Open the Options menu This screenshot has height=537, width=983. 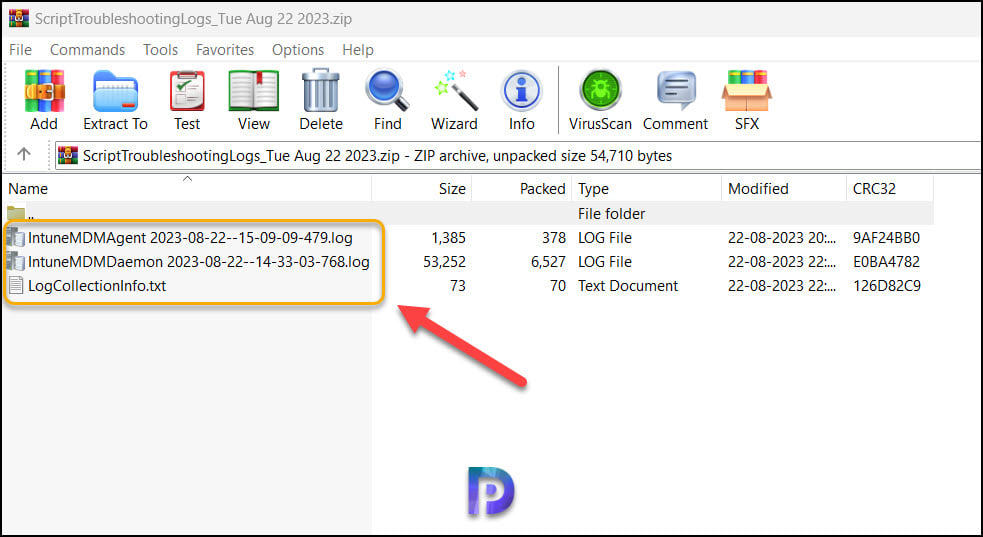coord(298,50)
